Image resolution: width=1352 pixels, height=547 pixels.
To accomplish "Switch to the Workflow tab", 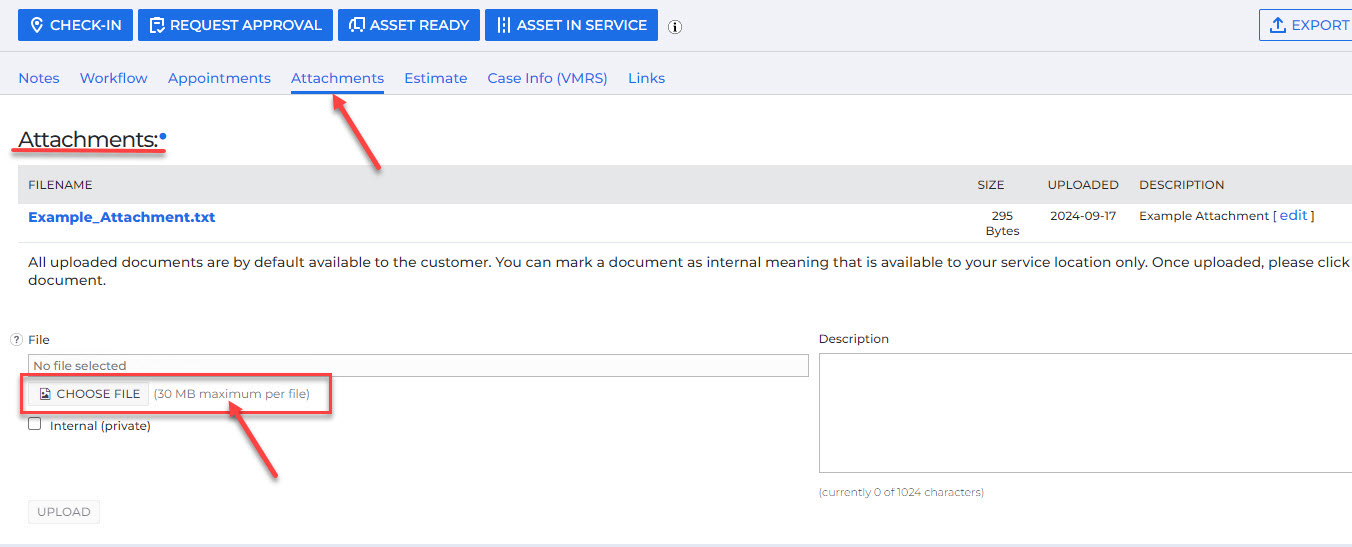I will pos(114,78).
